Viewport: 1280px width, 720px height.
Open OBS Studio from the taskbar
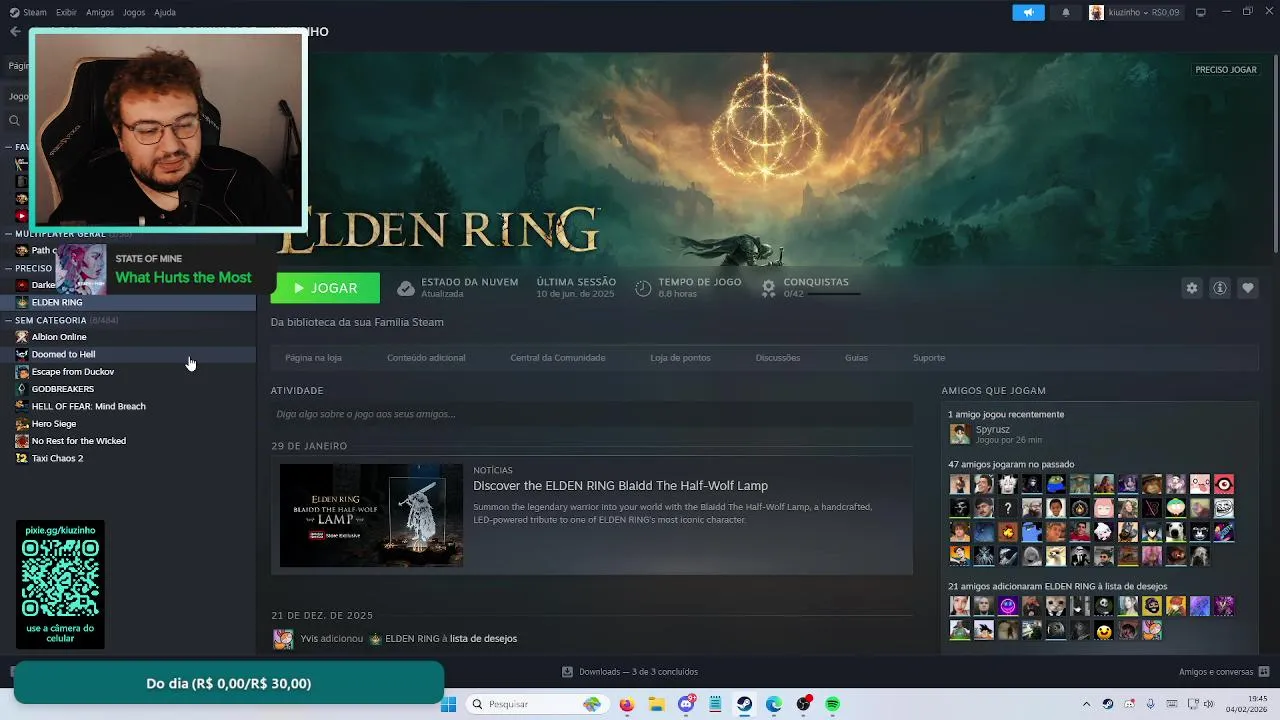pyautogui.click(x=804, y=704)
